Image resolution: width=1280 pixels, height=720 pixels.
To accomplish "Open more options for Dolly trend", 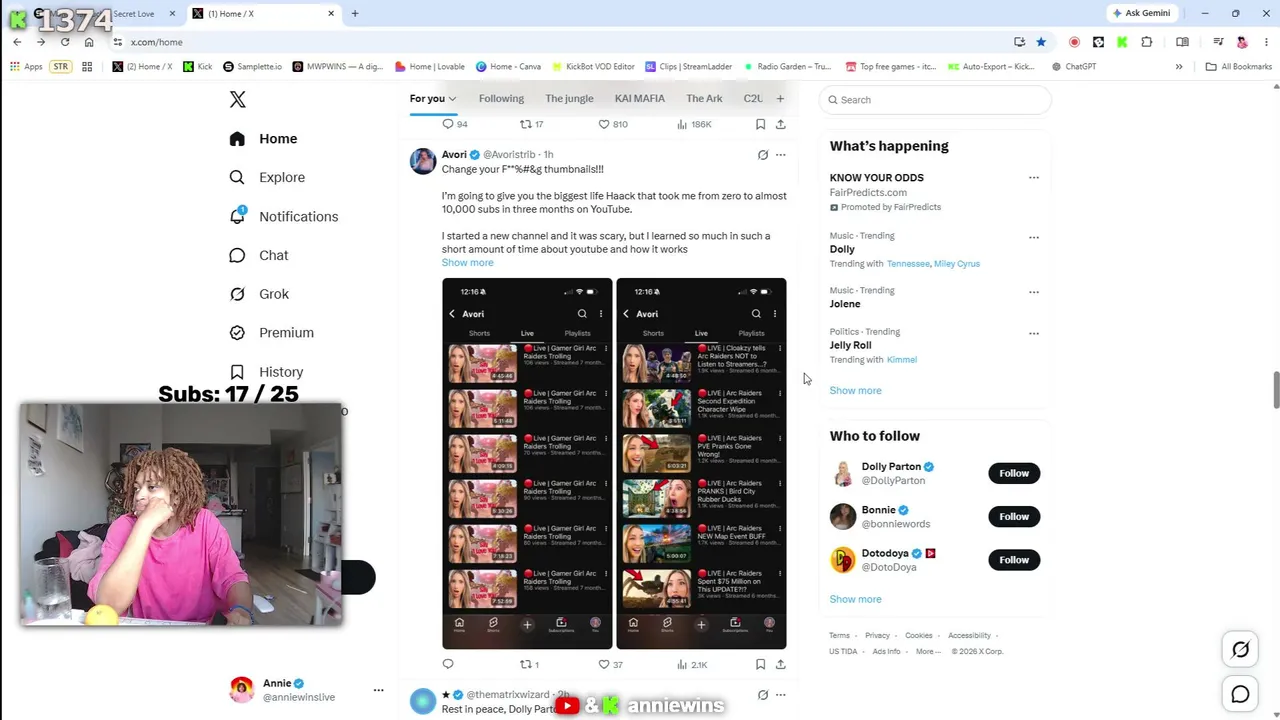I will coord(1034,237).
